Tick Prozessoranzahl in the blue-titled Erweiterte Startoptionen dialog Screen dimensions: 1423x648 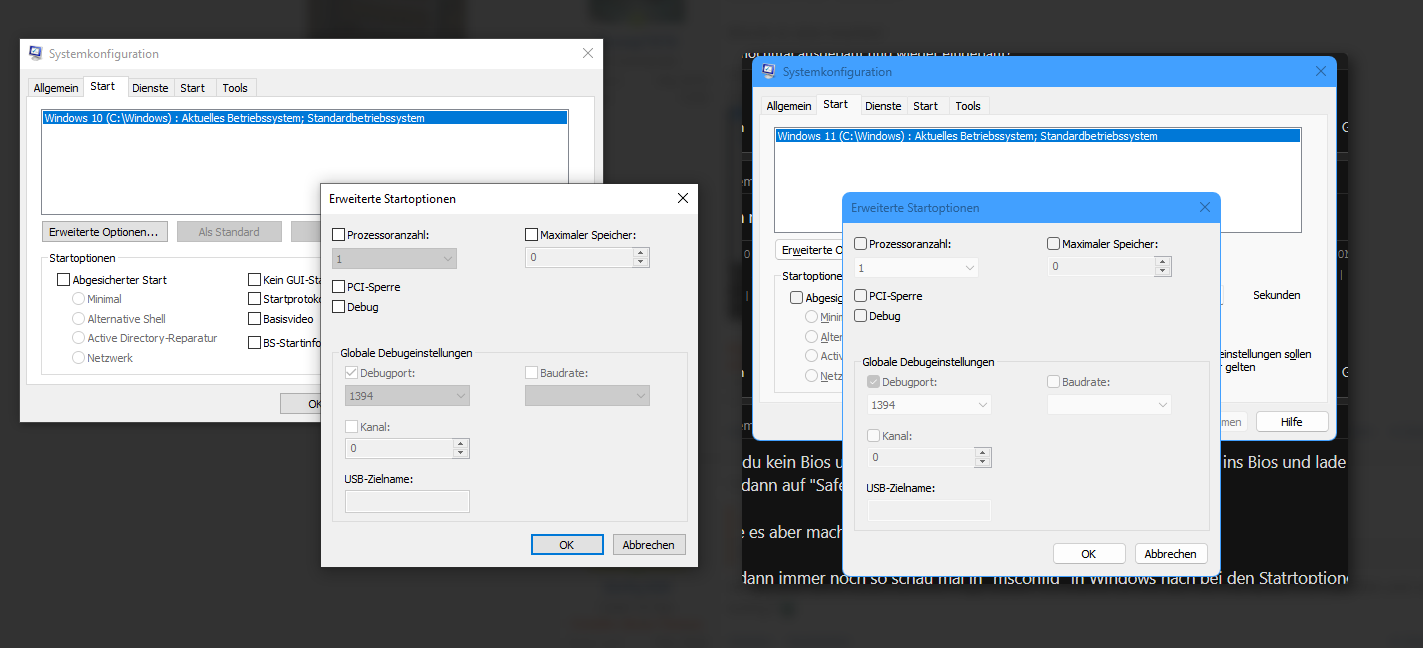point(861,244)
